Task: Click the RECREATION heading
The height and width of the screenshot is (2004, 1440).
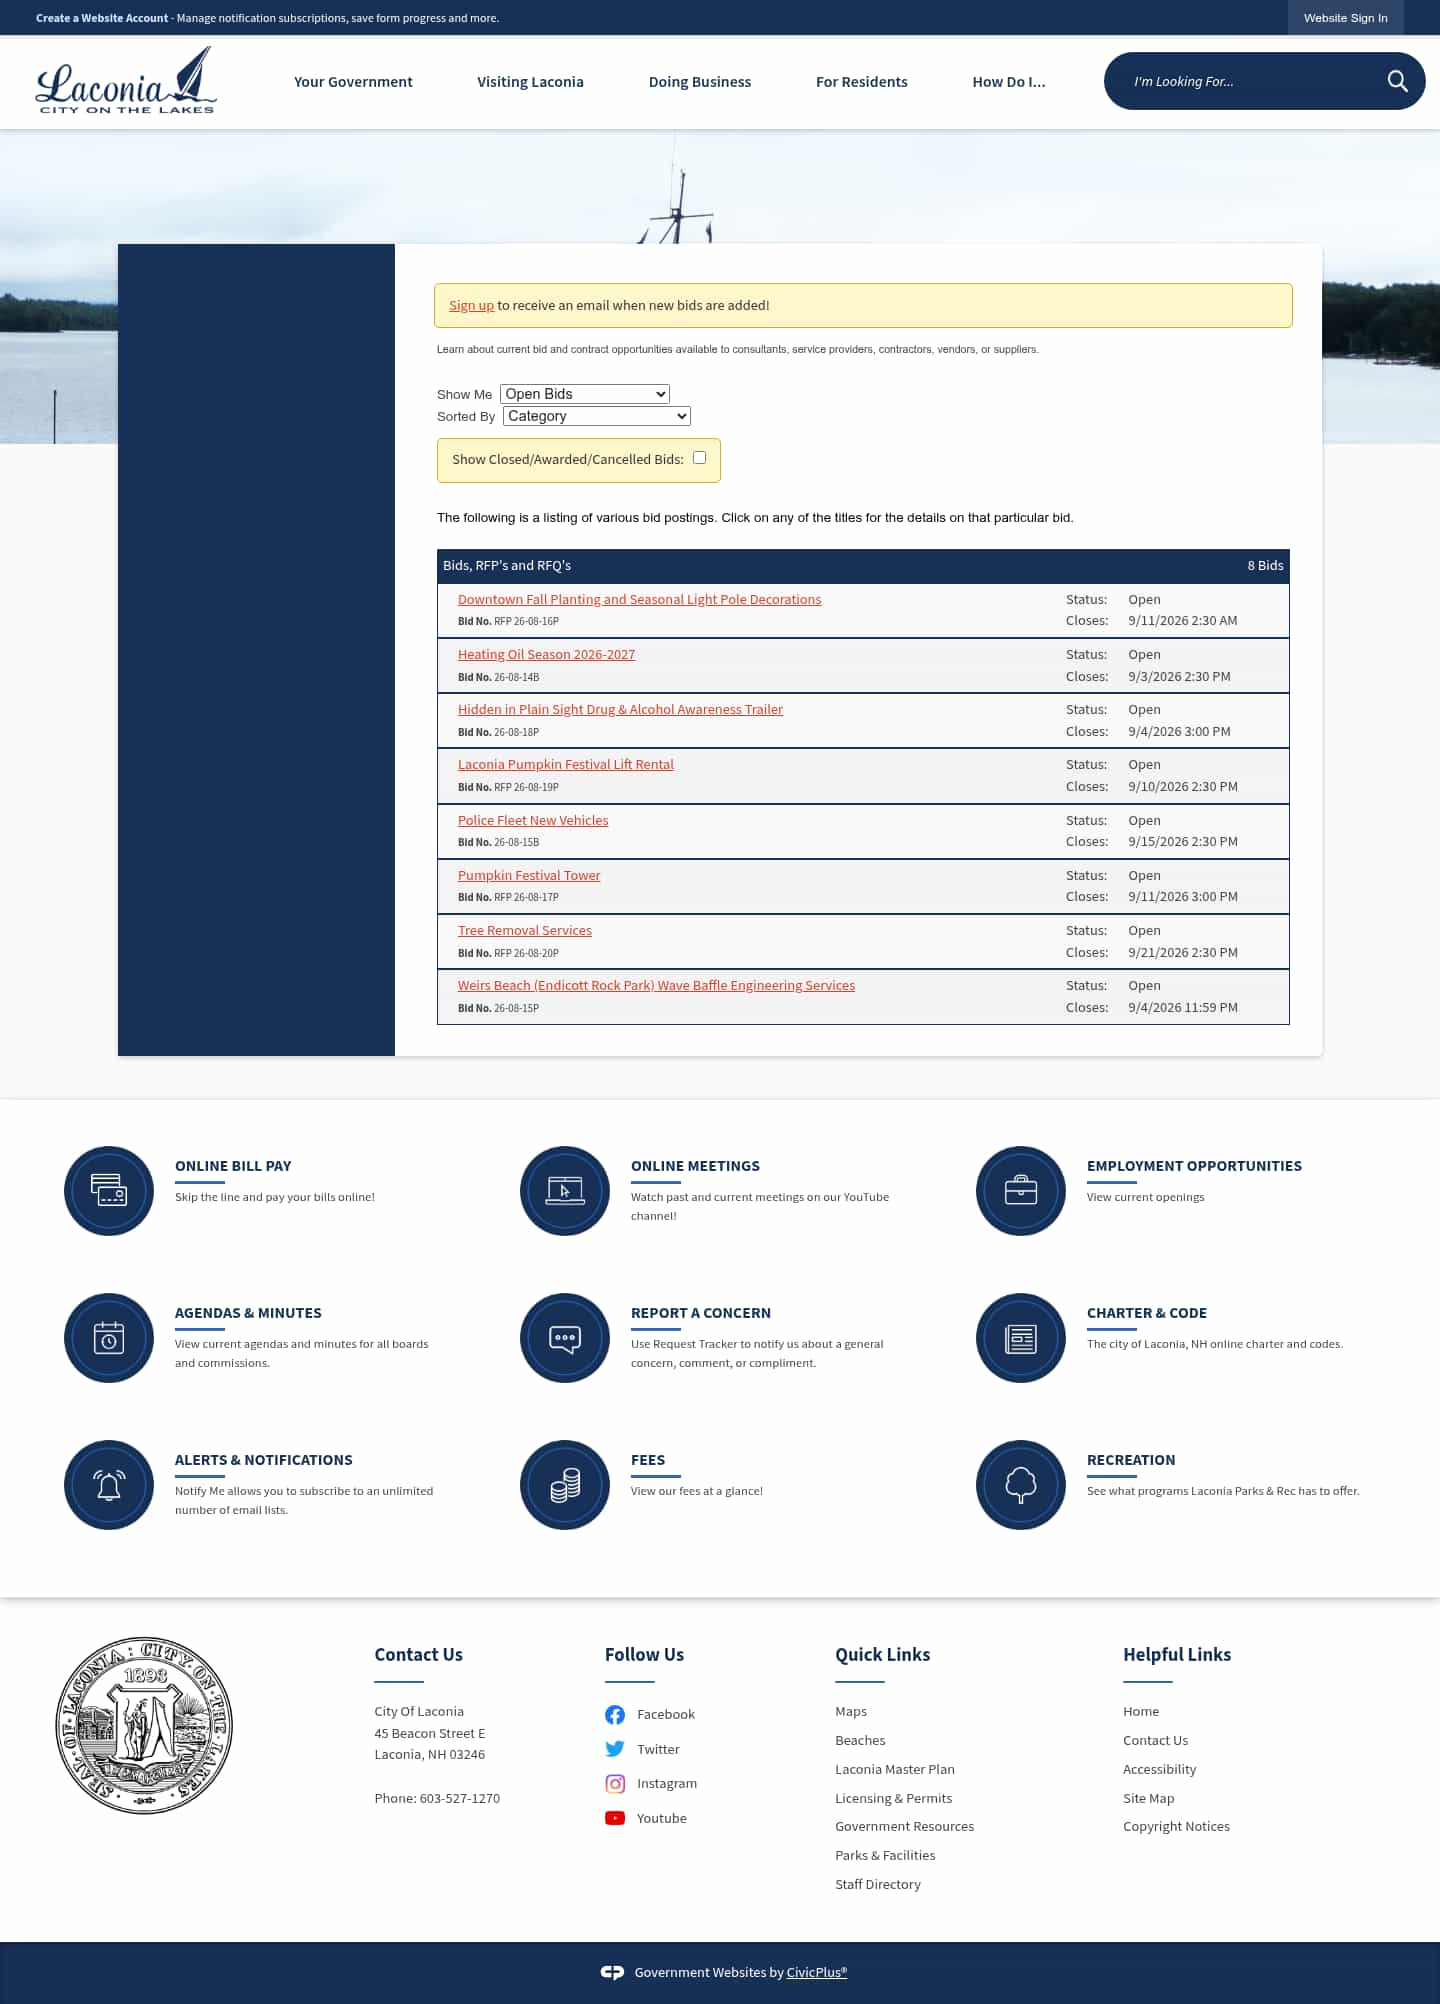Action: pyautogui.click(x=1131, y=1460)
